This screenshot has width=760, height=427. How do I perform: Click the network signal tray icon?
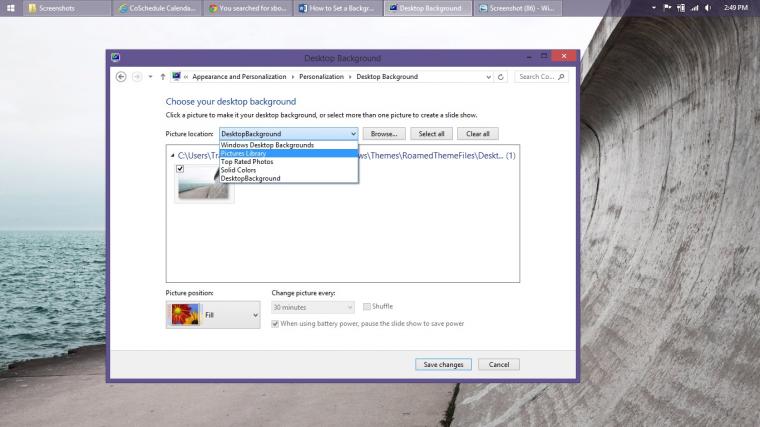695,8
